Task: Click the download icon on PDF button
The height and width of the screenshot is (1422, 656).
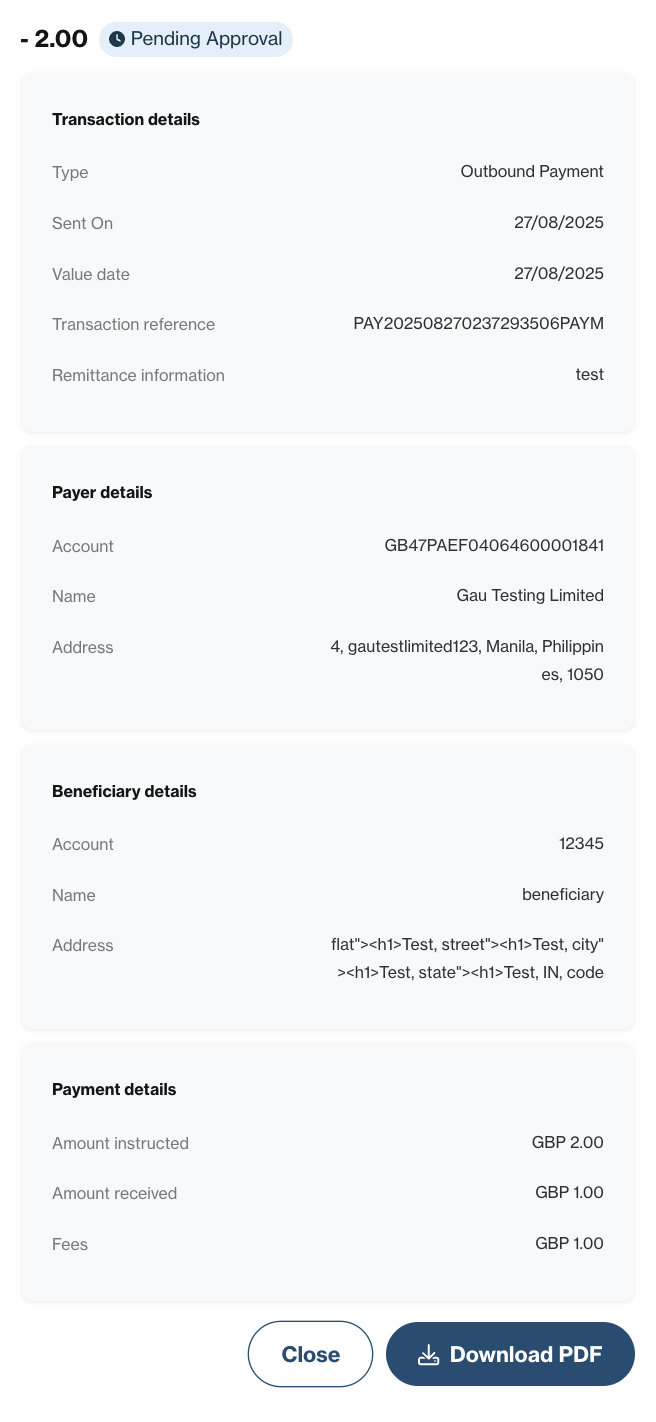Action: tap(429, 1355)
